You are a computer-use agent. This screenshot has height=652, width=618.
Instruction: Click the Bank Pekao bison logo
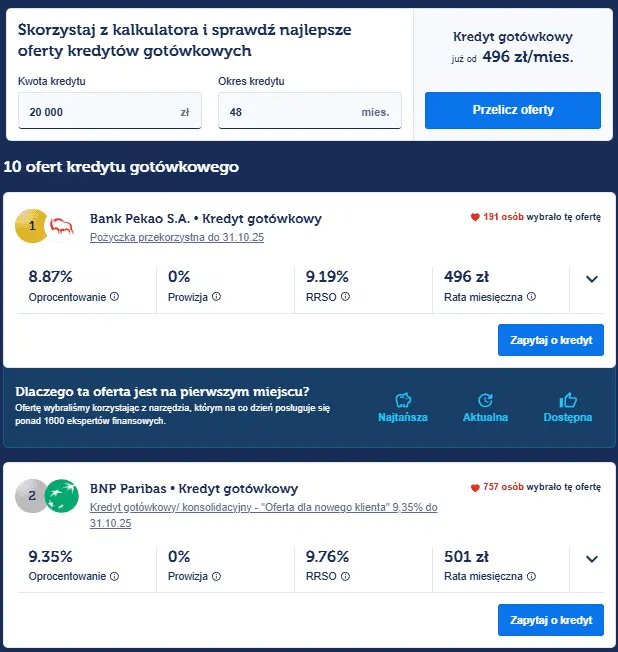61,227
